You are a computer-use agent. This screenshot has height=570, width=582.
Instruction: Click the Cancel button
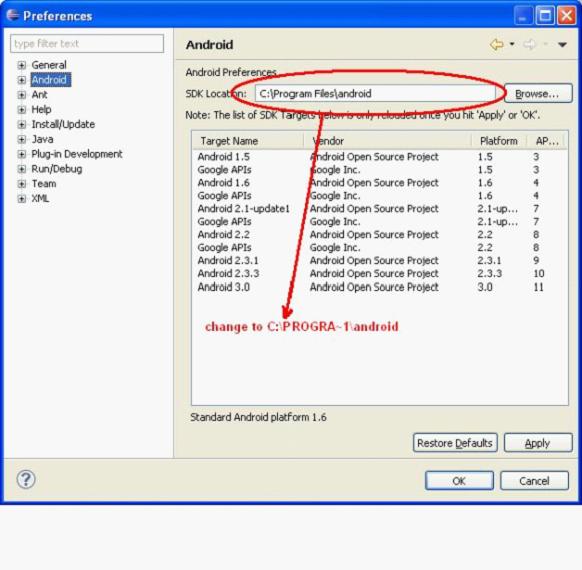pos(534,481)
